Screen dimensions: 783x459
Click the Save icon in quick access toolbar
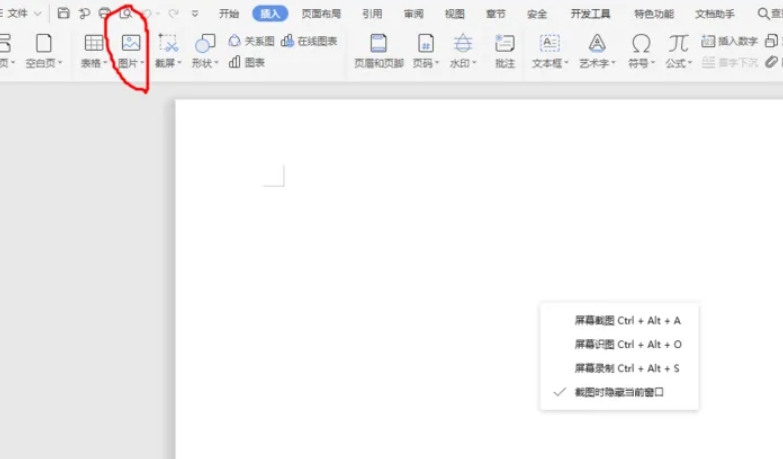coord(64,14)
